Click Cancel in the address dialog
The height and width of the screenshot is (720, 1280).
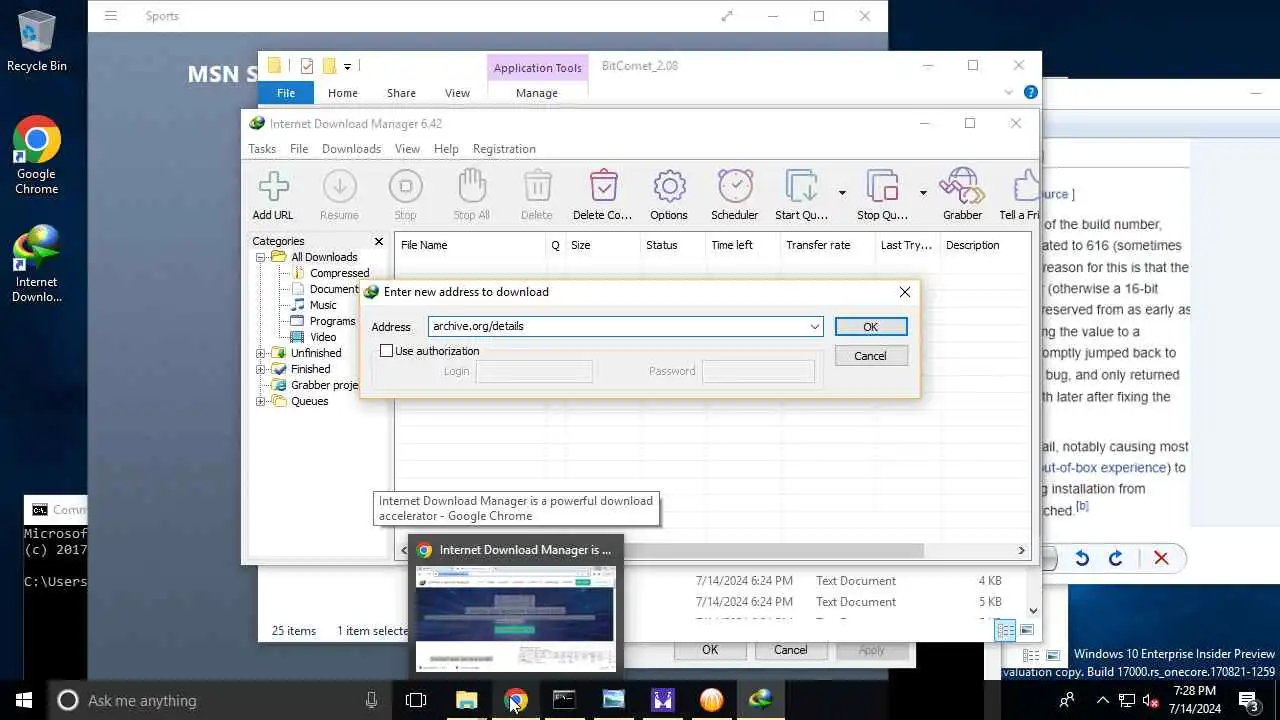coord(870,356)
